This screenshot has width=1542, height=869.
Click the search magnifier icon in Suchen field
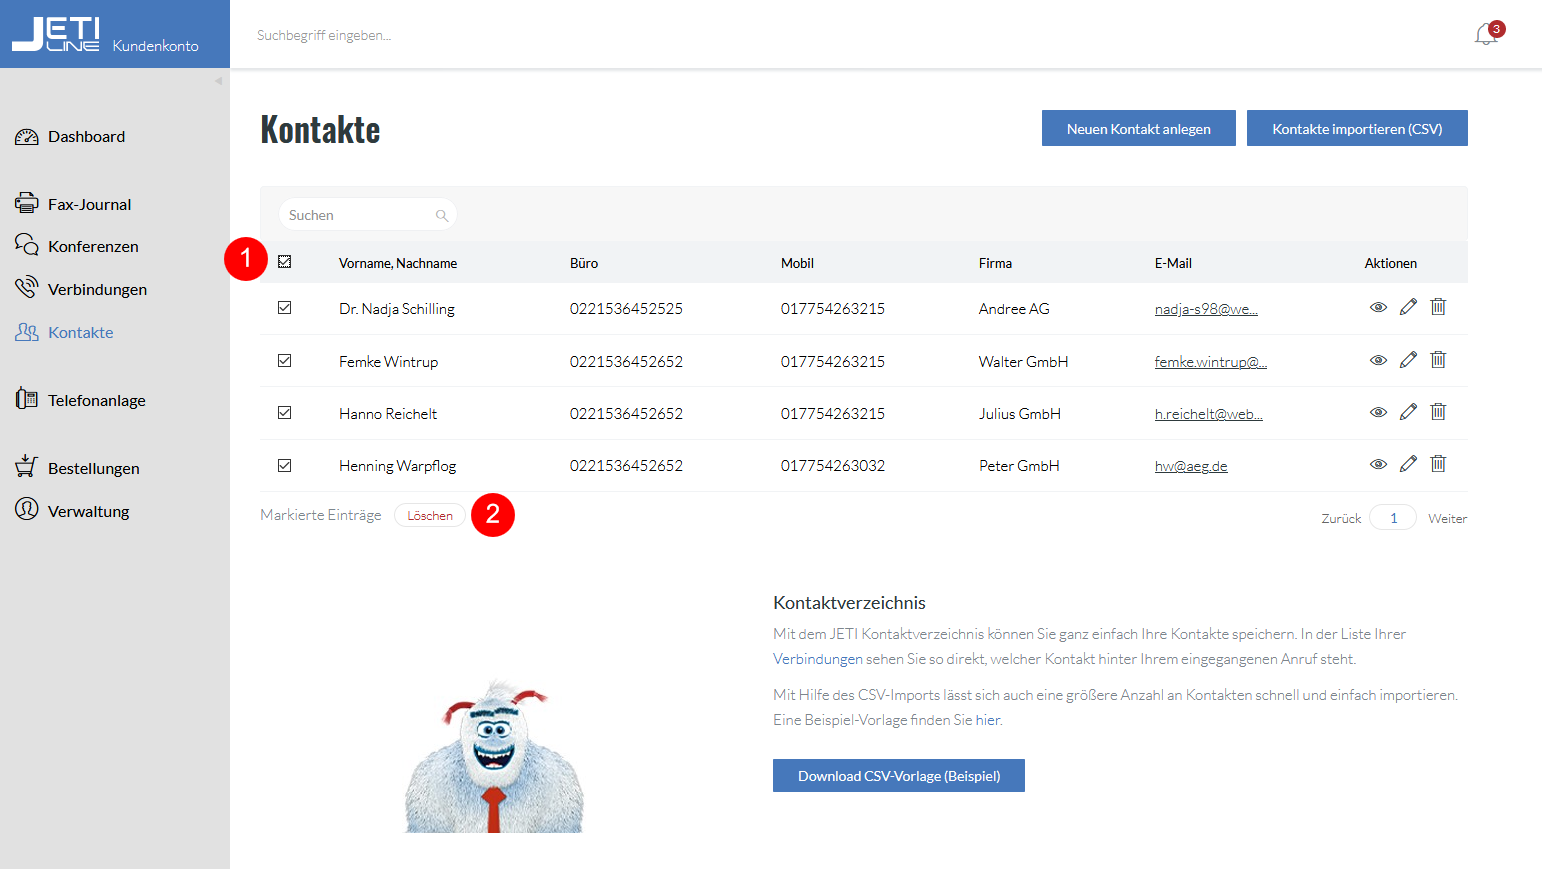click(x=441, y=215)
